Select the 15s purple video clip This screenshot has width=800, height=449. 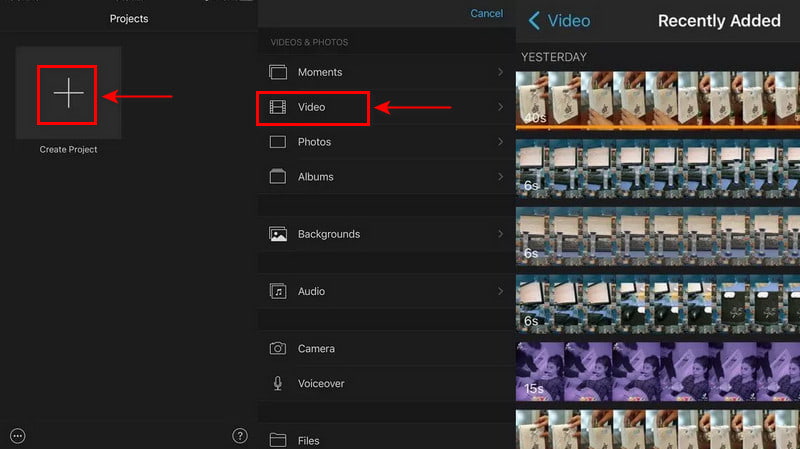click(658, 371)
